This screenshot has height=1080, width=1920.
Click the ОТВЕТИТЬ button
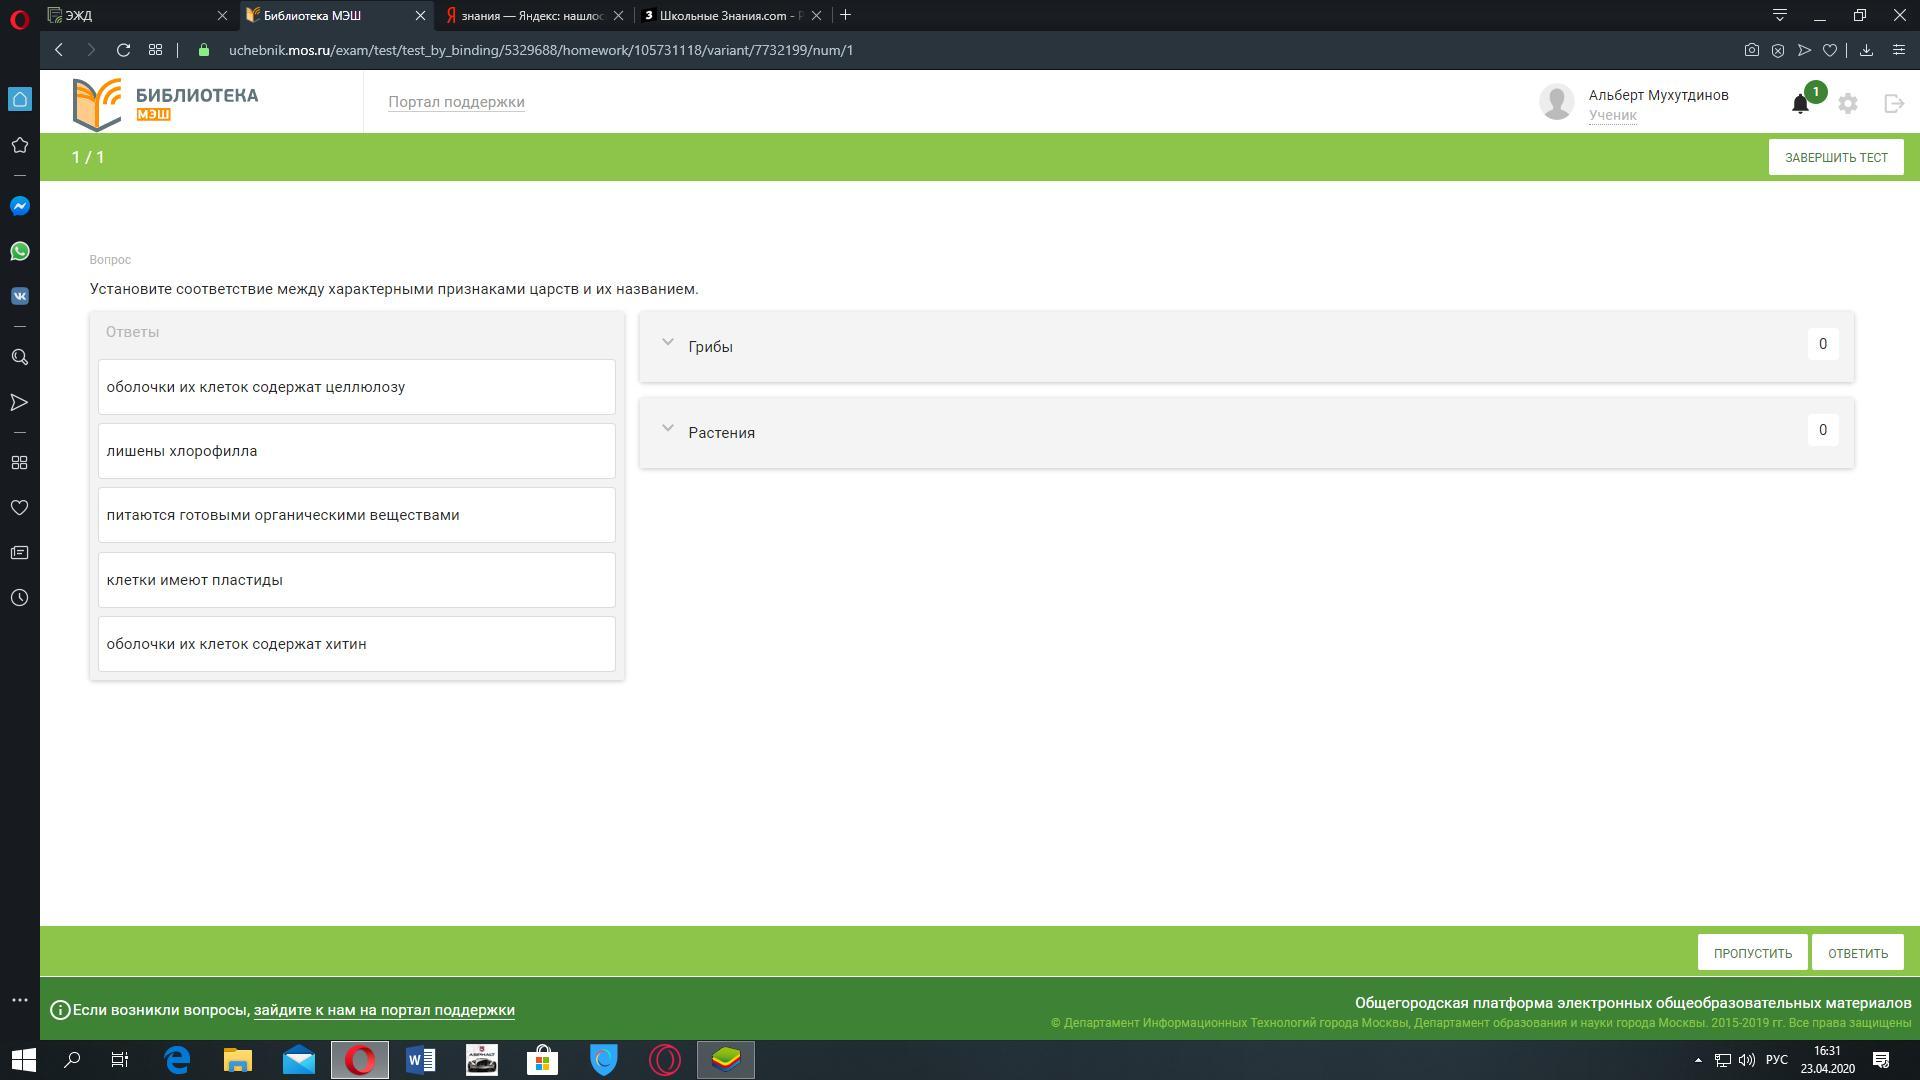point(1857,953)
